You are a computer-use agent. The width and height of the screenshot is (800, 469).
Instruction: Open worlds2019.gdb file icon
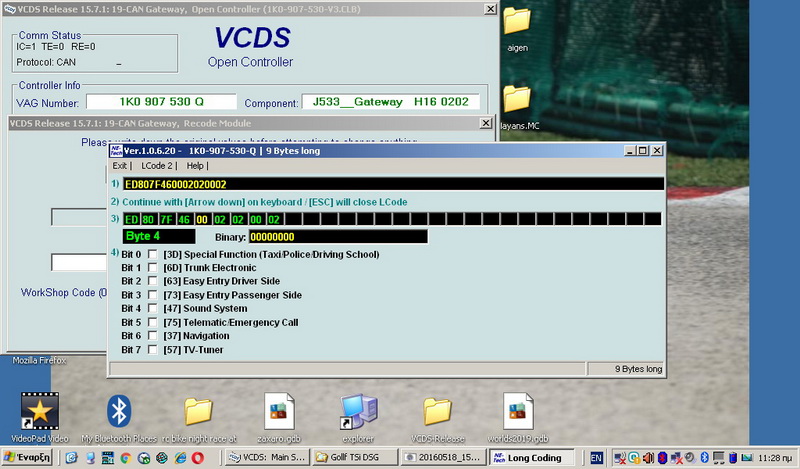coord(518,411)
